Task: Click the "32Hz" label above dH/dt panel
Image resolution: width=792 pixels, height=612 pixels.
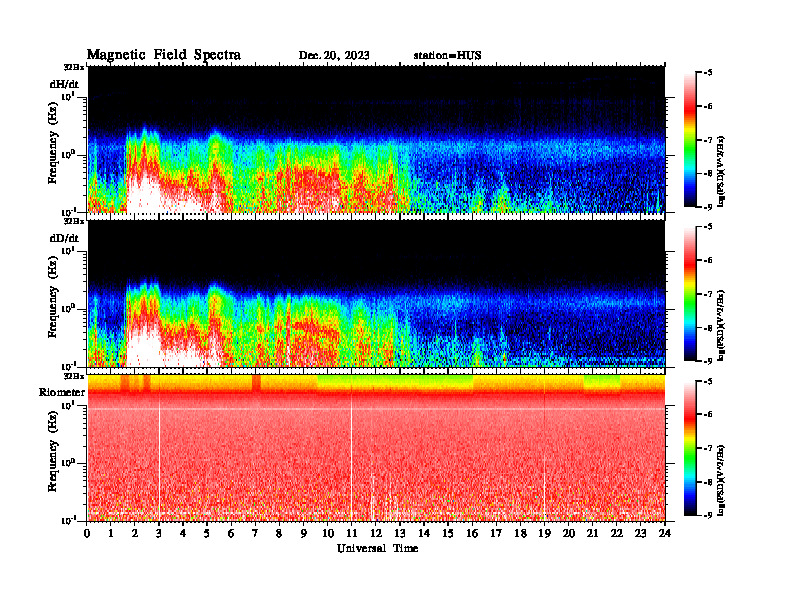Action: coord(74,67)
